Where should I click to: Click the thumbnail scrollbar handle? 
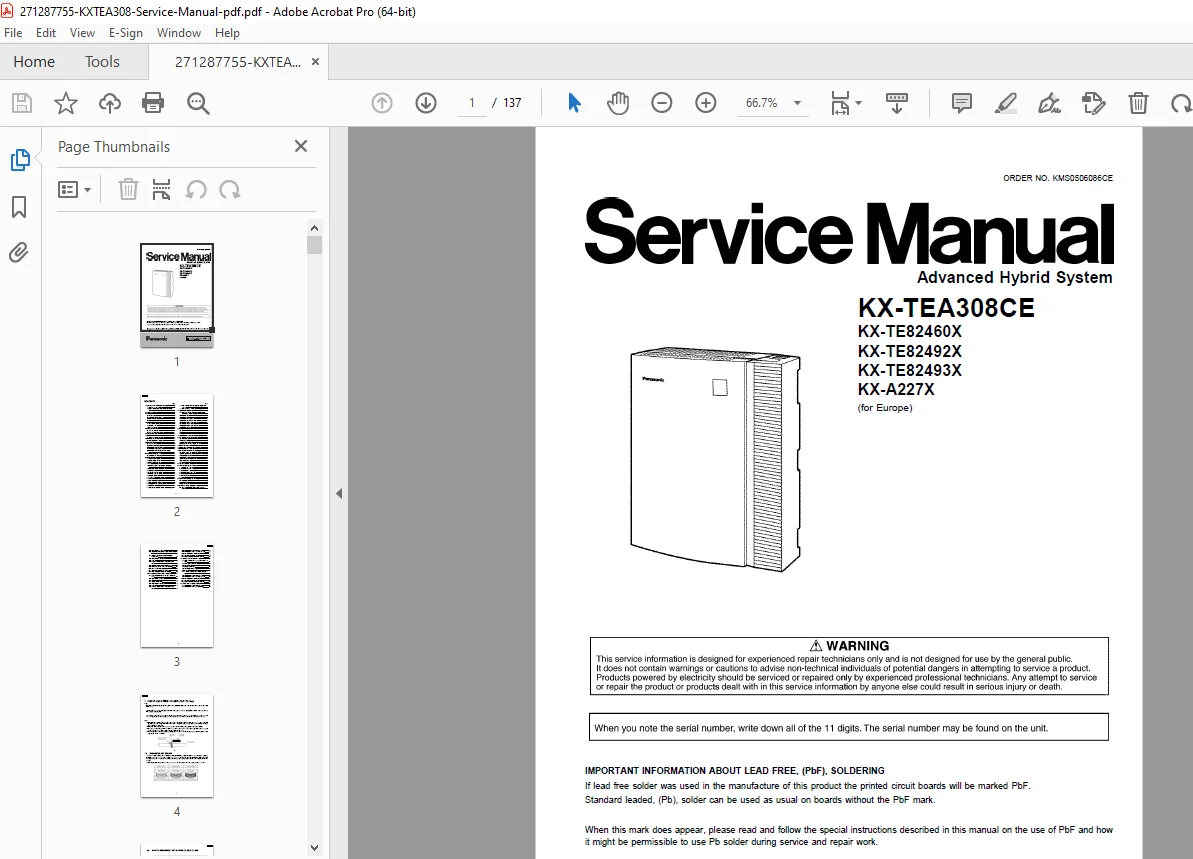point(314,245)
